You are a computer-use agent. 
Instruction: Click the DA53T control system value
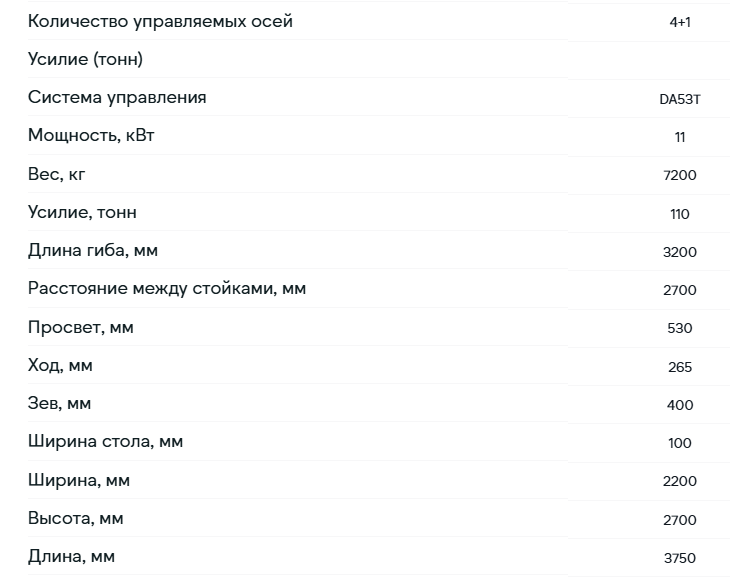coord(680,99)
